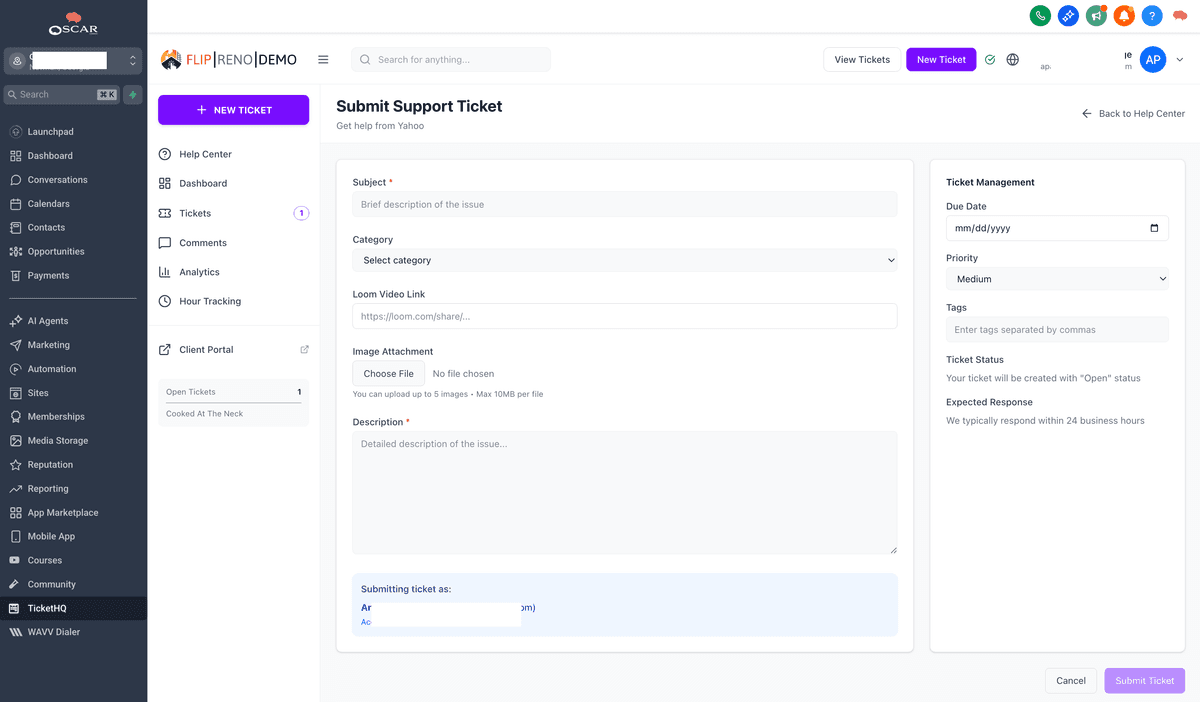Select Analytics in the TicketHQ panel
Image resolution: width=1200 pixels, height=702 pixels.
coord(199,271)
